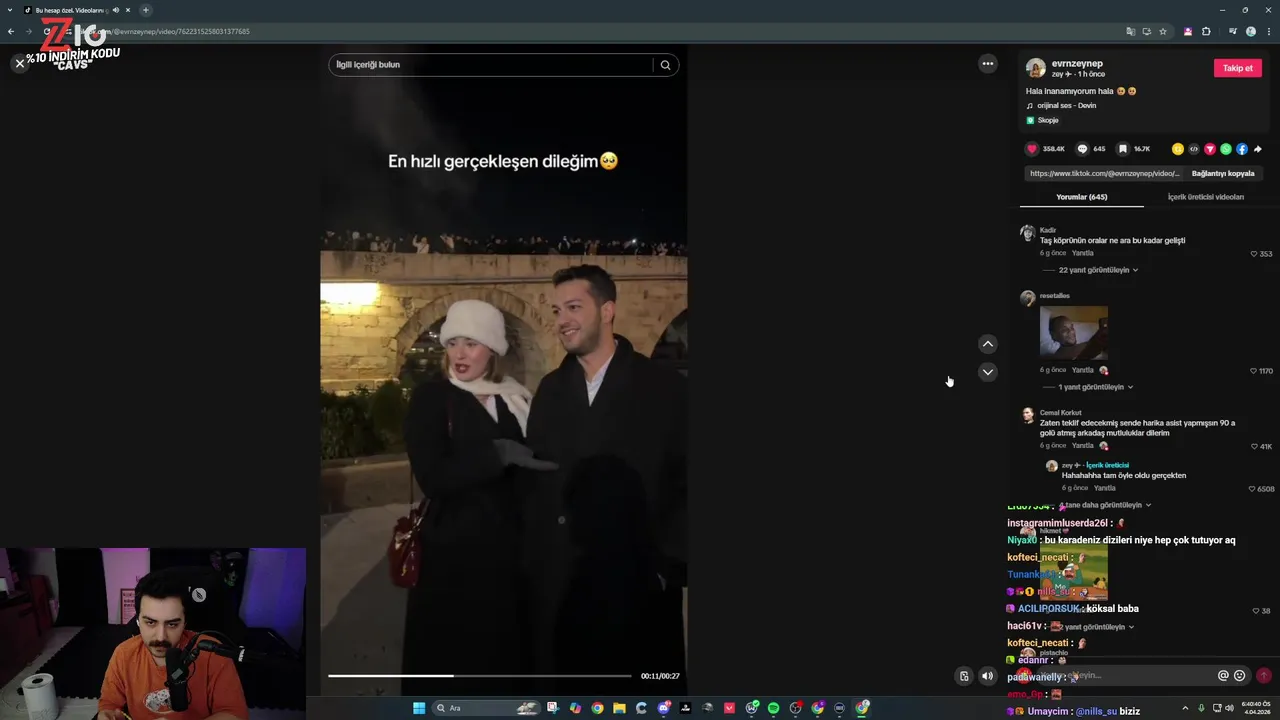Bookmark this page with the star icon

pyautogui.click(x=1163, y=31)
